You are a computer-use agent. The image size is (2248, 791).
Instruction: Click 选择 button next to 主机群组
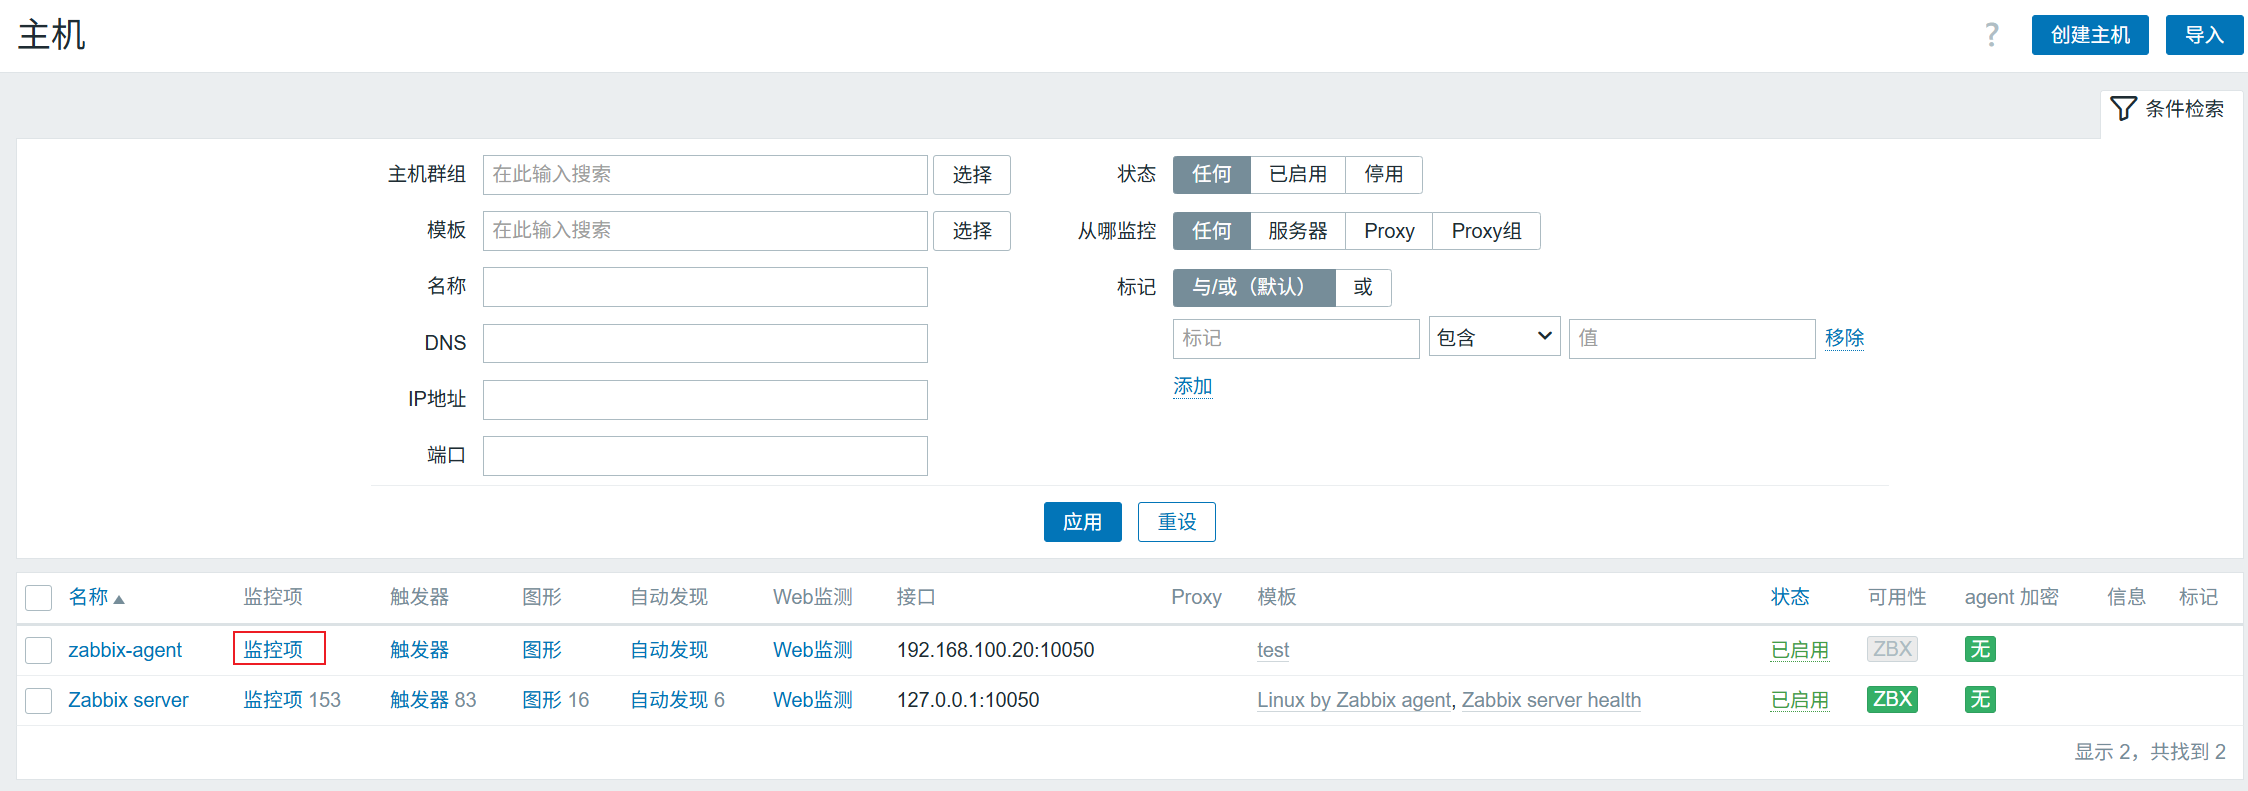pyautogui.click(x=972, y=175)
